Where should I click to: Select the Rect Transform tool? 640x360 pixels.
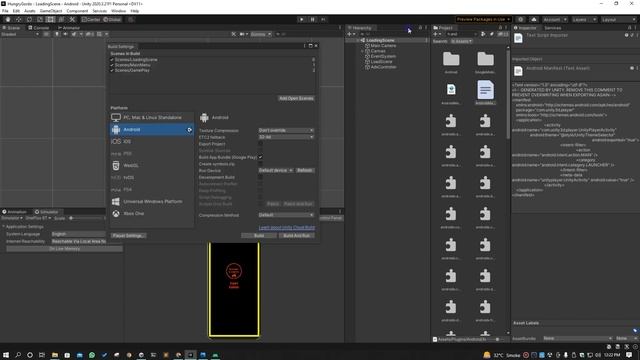pyautogui.click(x=51, y=19)
